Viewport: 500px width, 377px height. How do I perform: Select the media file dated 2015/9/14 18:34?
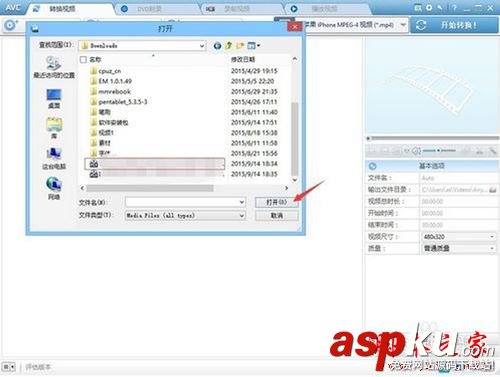[155, 164]
